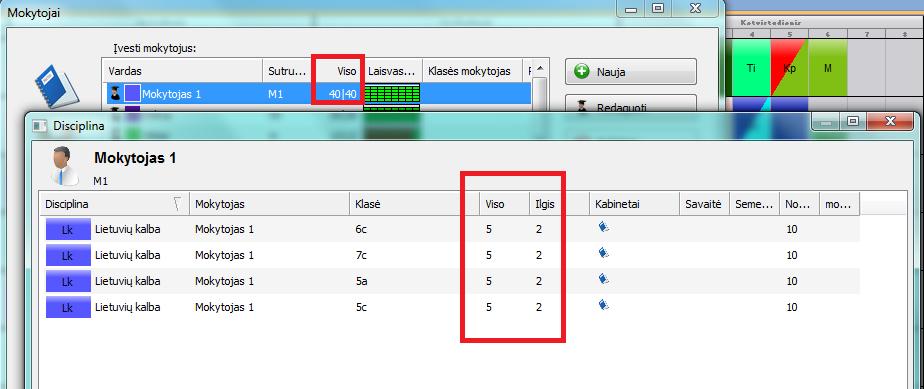924x389 pixels.
Task: Click the graduate icon in Mokytojas 1 row
Action: pos(115,93)
